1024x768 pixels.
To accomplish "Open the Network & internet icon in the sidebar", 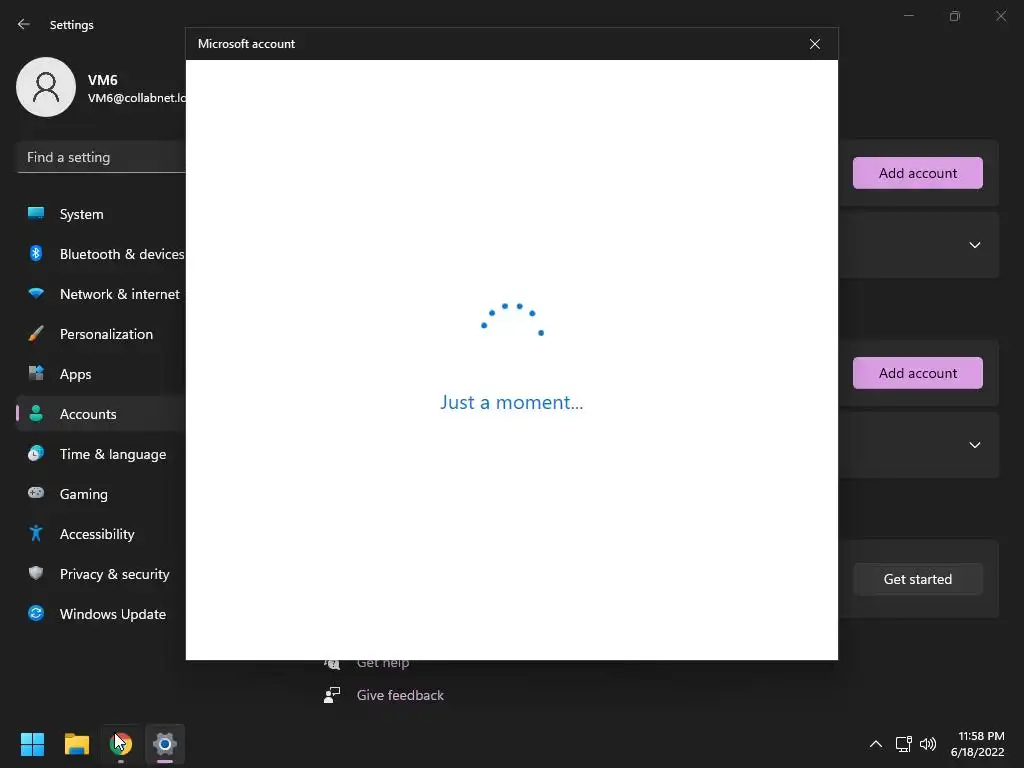I will coord(36,294).
